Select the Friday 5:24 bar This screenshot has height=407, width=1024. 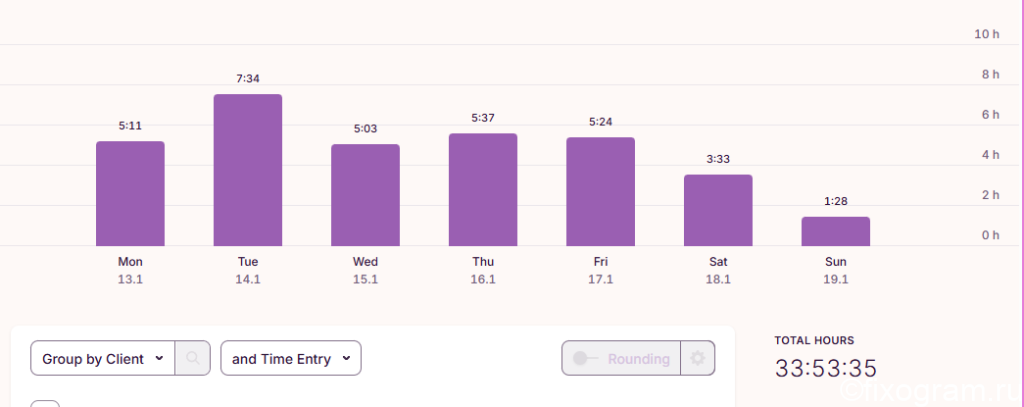(x=600, y=191)
